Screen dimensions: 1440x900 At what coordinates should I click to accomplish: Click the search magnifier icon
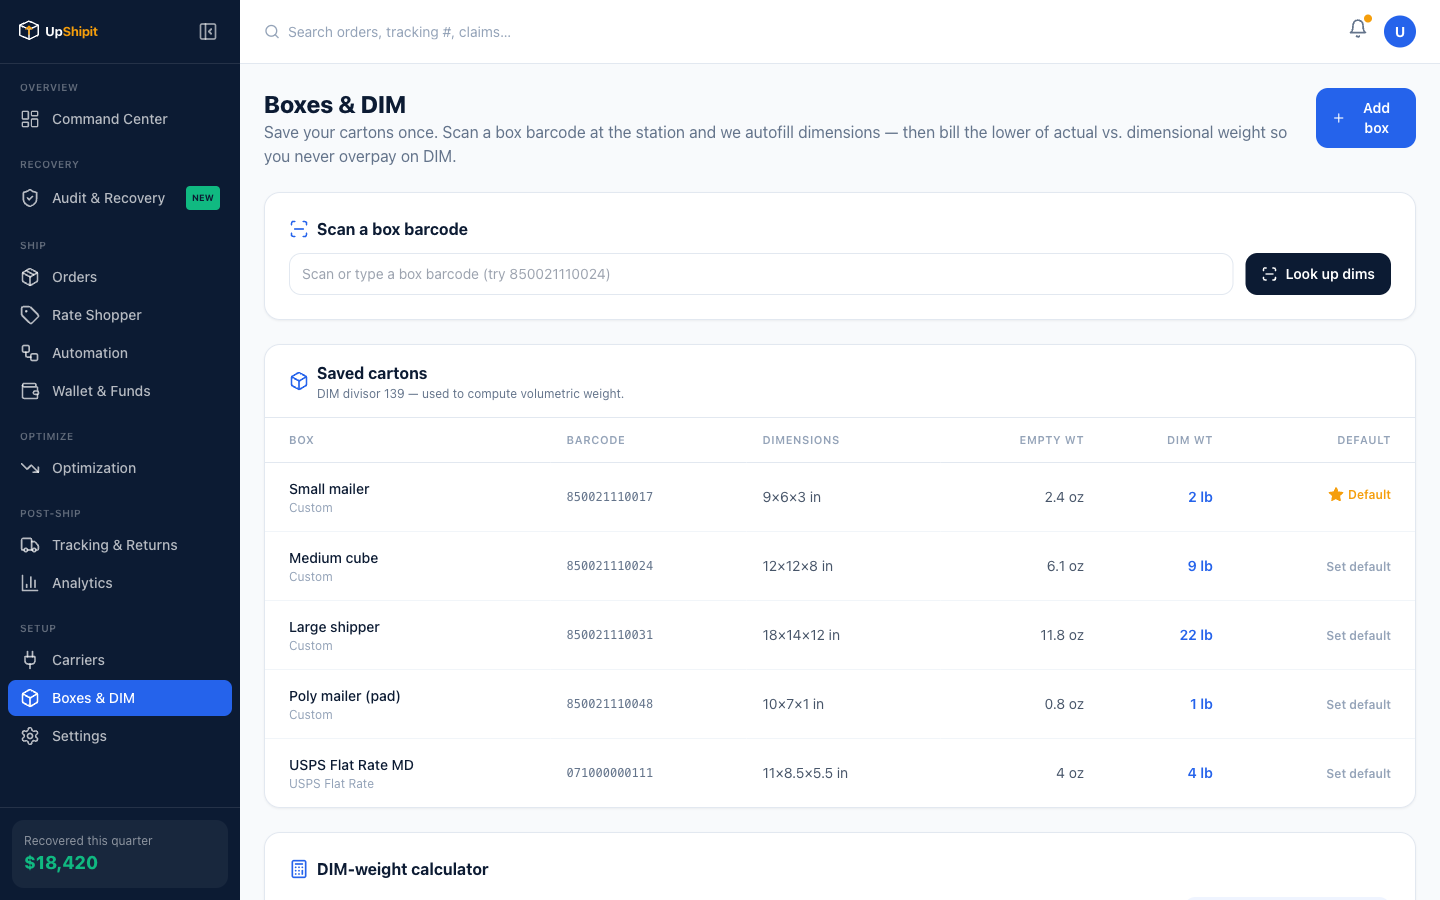tap(272, 32)
